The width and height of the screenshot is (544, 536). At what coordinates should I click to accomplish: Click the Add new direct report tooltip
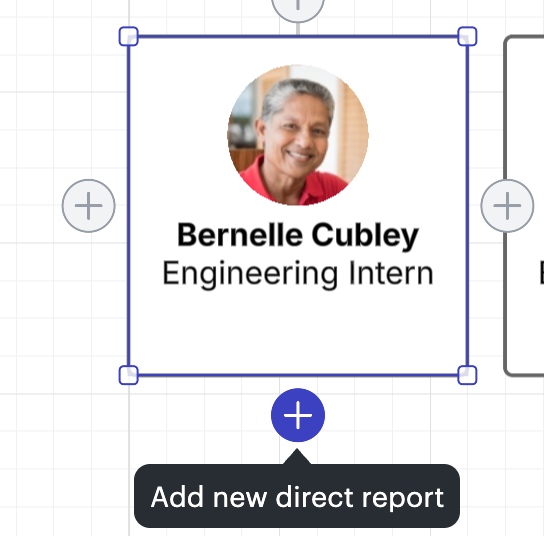(x=297, y=496)
